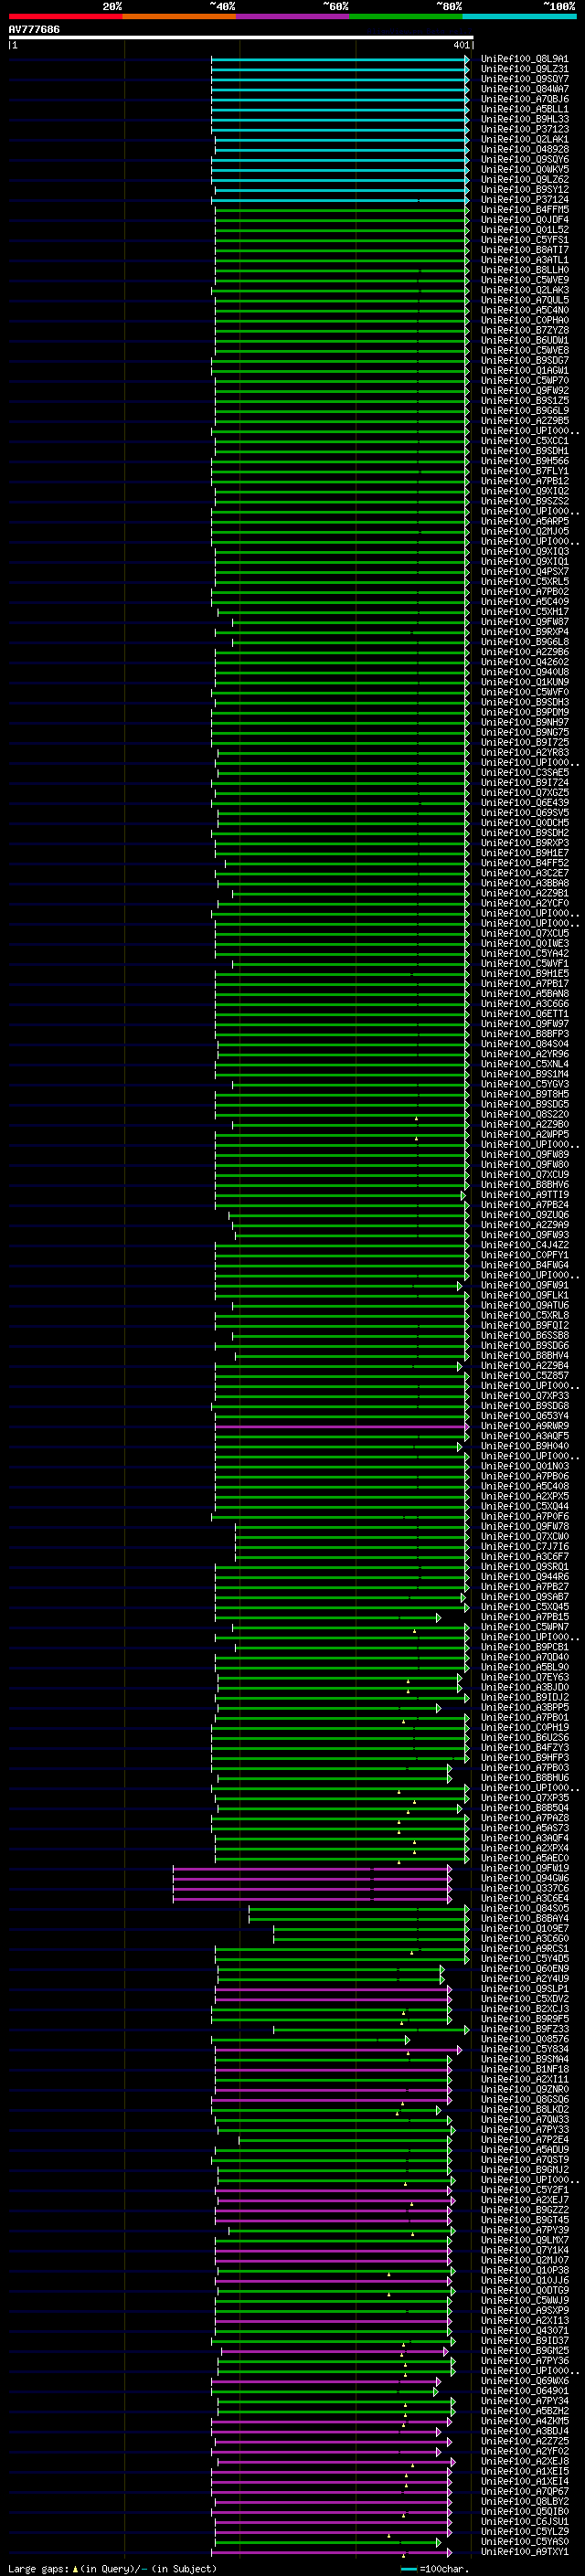This screenshot has height=2576, width=585.
Task: Click hit label UniRef100_B4FFM5
Action: tap(525, 209)
